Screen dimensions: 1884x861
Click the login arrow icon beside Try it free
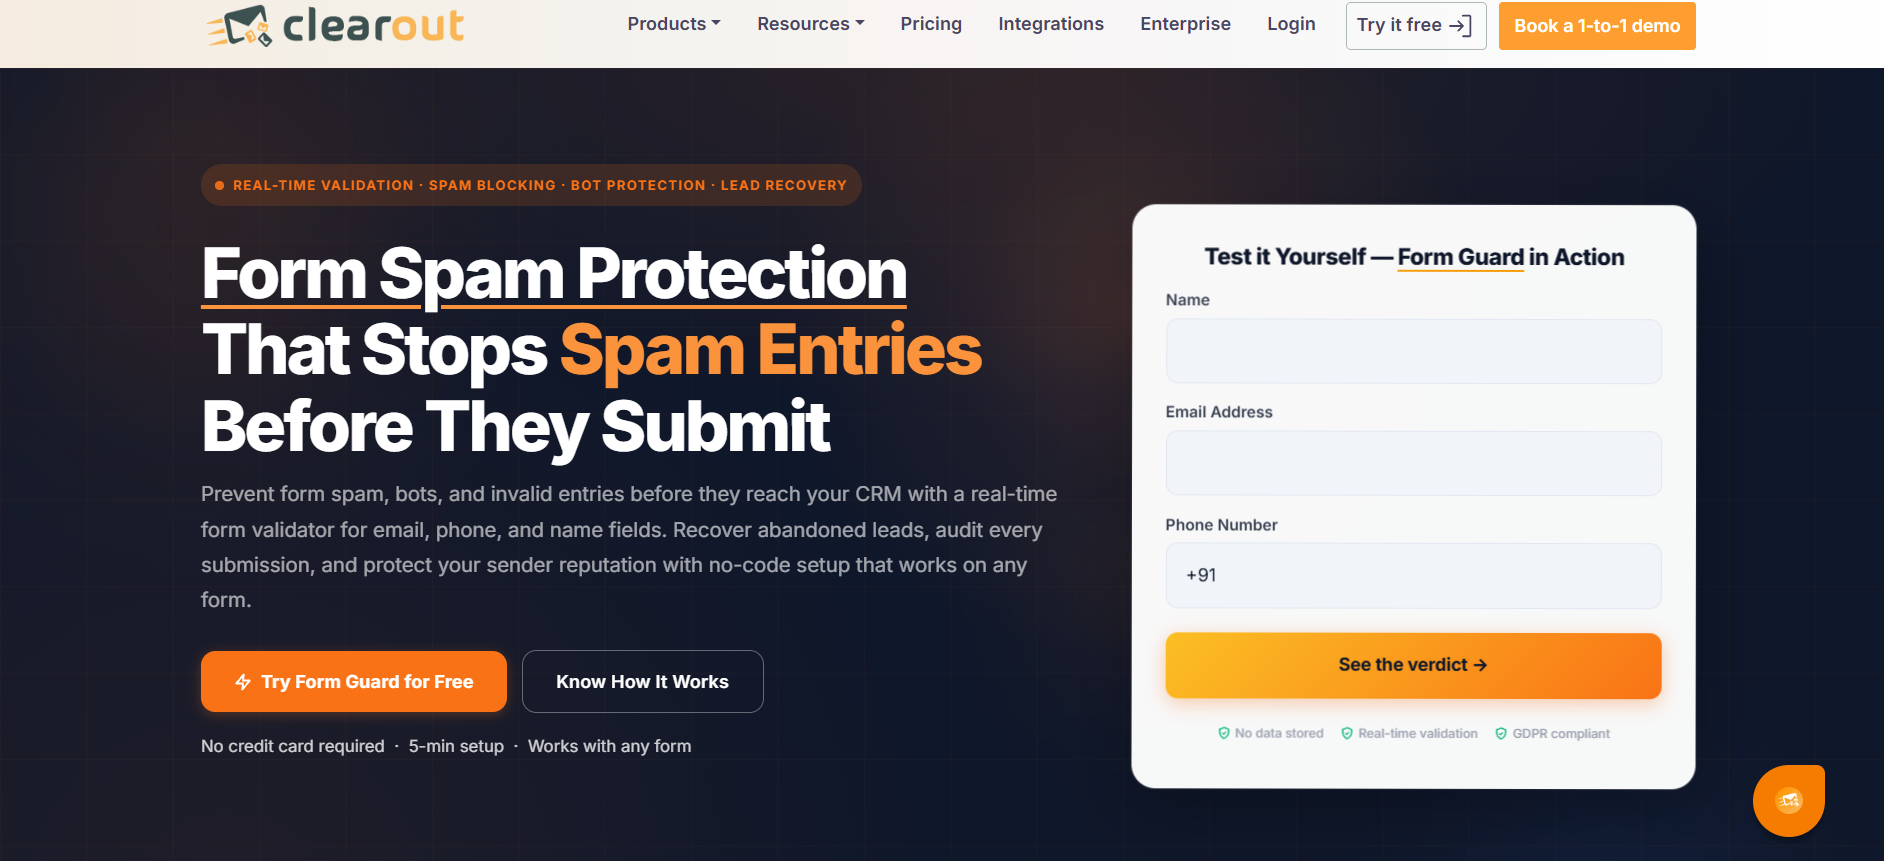click(1461, 26)
